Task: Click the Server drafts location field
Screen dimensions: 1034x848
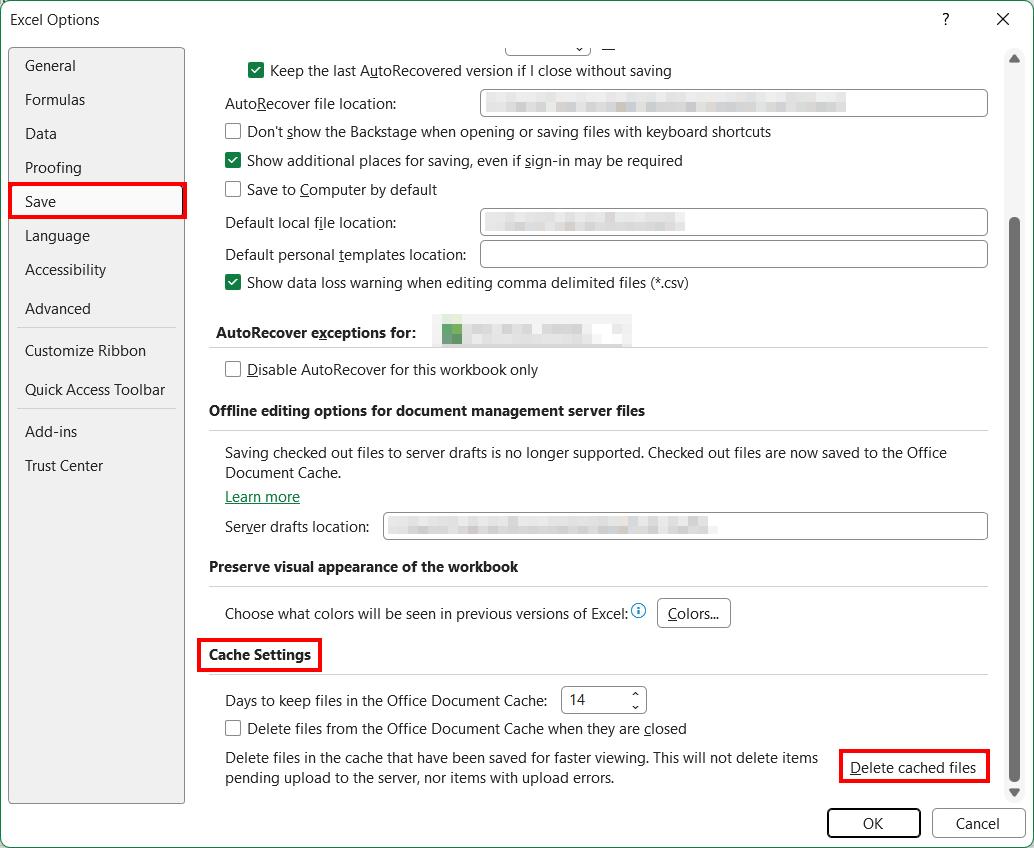Action: tap(685, 526)
